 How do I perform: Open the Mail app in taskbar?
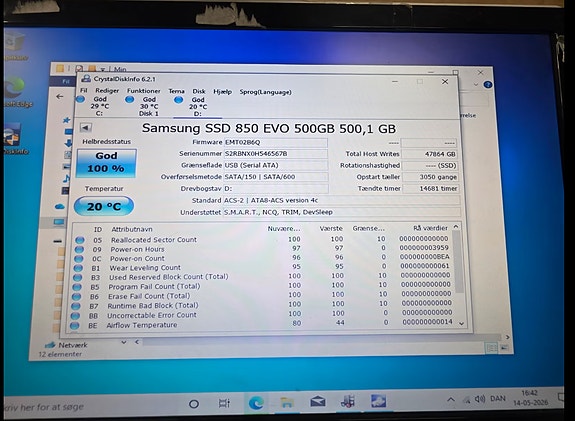[x=318, y=402]
